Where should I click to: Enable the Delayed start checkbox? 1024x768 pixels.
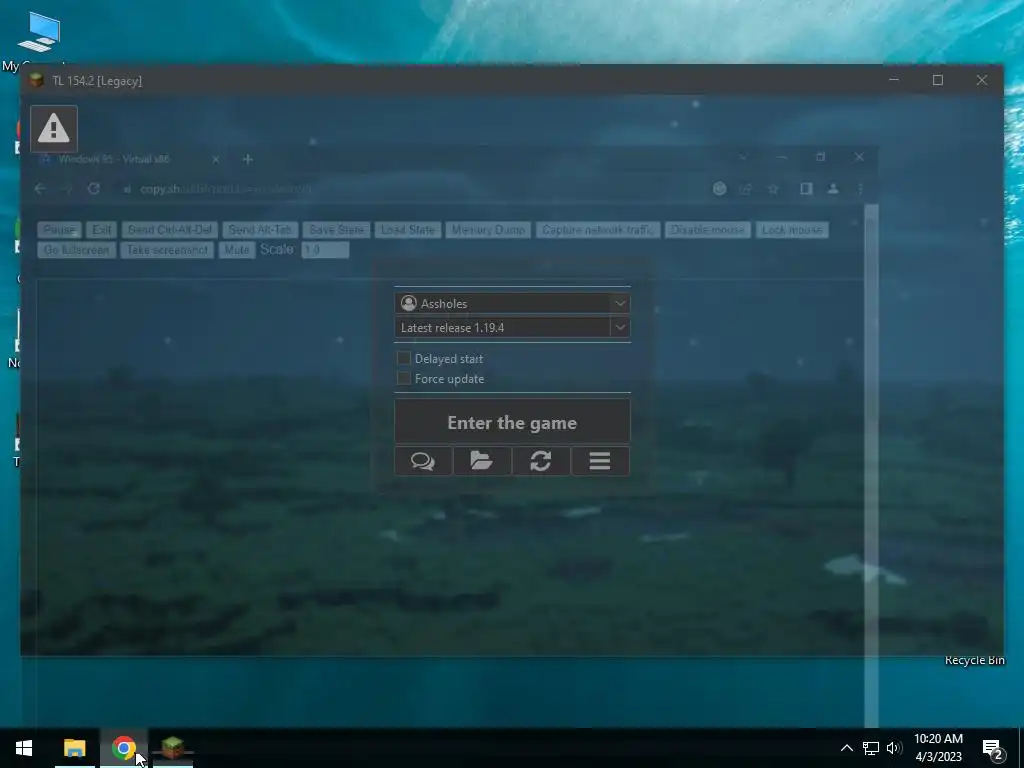tap(404, 358)
